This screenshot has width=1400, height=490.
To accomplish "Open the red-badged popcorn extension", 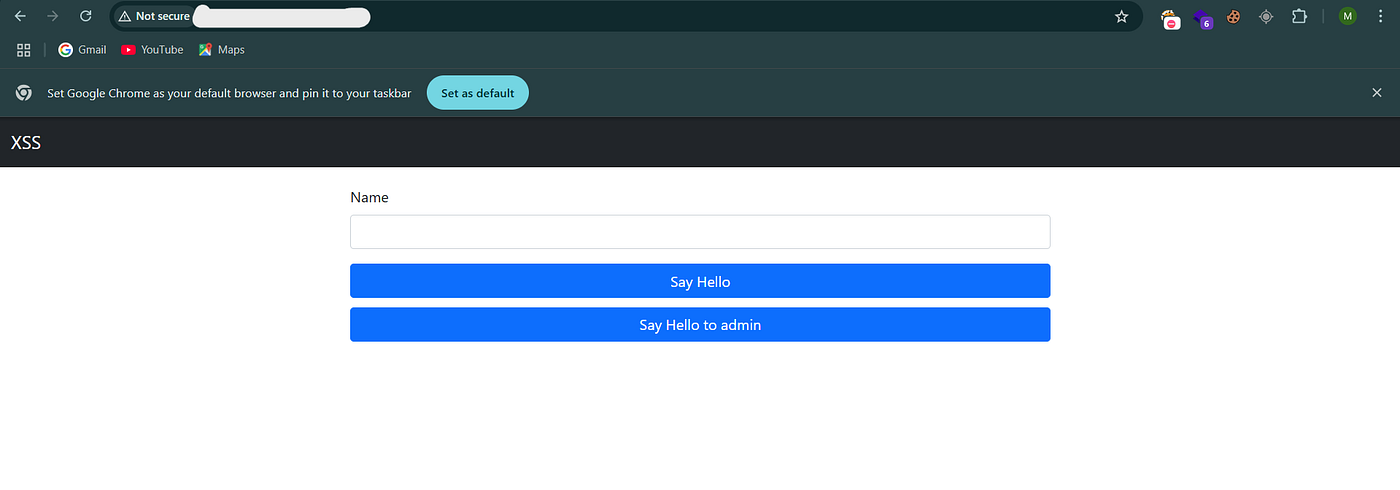I will click(1170, 17).
